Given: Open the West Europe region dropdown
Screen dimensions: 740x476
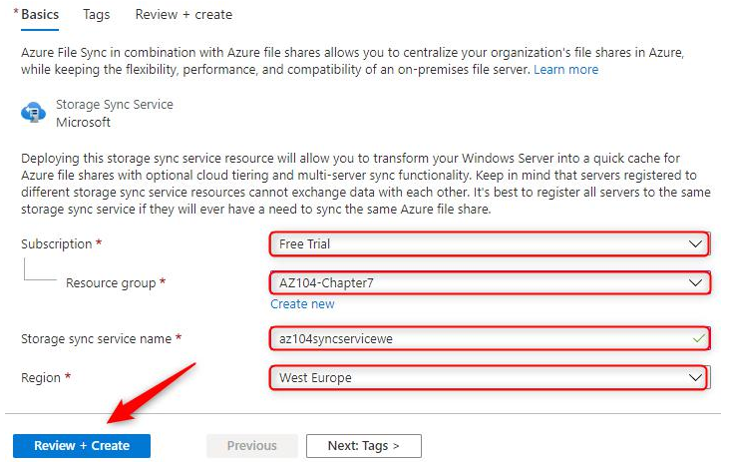Looking at the screenshot, I should (x=489, y=377).
